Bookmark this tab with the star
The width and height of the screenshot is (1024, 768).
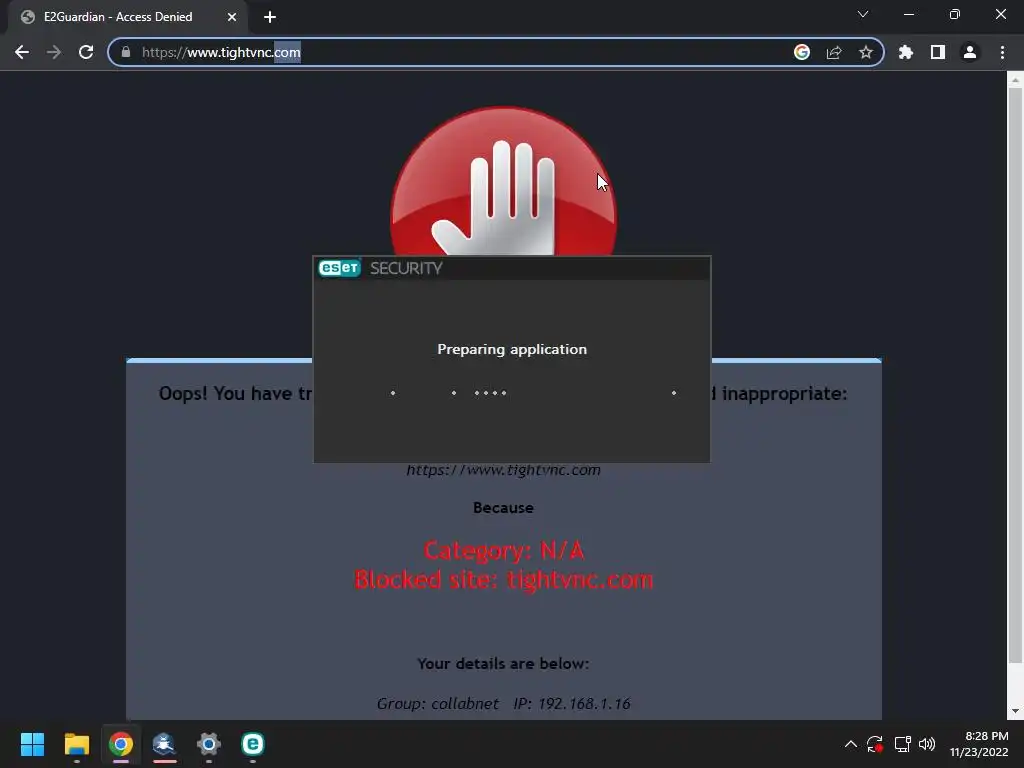pos(866,52)
